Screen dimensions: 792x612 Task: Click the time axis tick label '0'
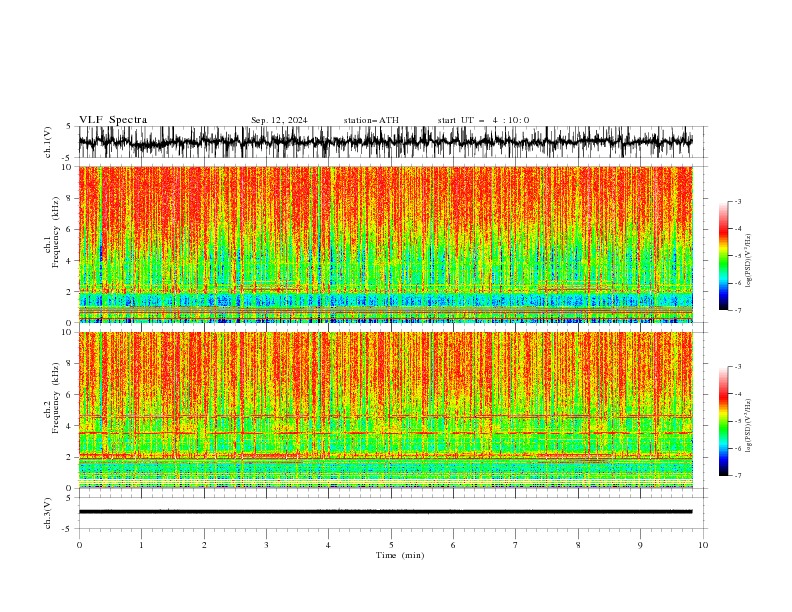(x=79, y=545)
